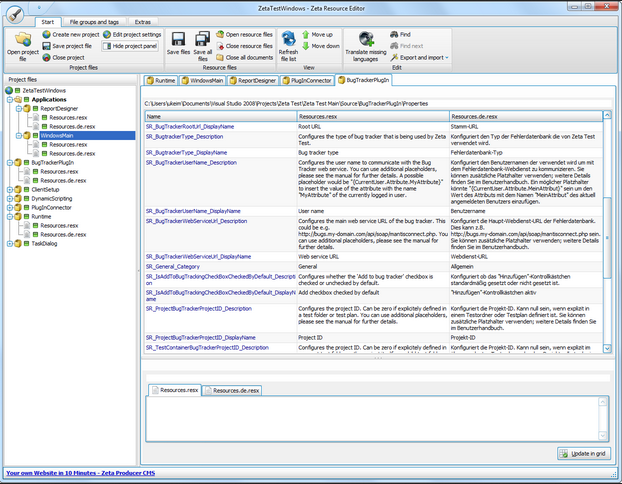Collapse Applications tree node

[x=10, y=100]
